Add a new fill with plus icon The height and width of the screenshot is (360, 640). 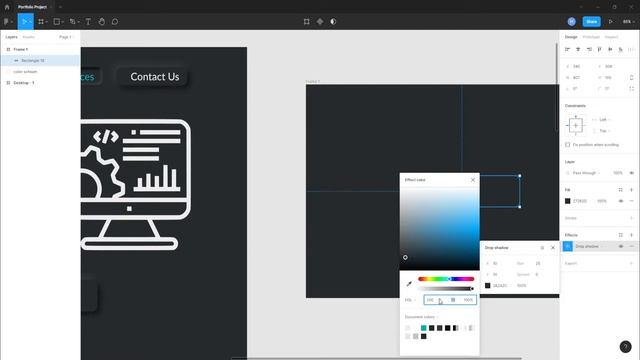[631, 190]
